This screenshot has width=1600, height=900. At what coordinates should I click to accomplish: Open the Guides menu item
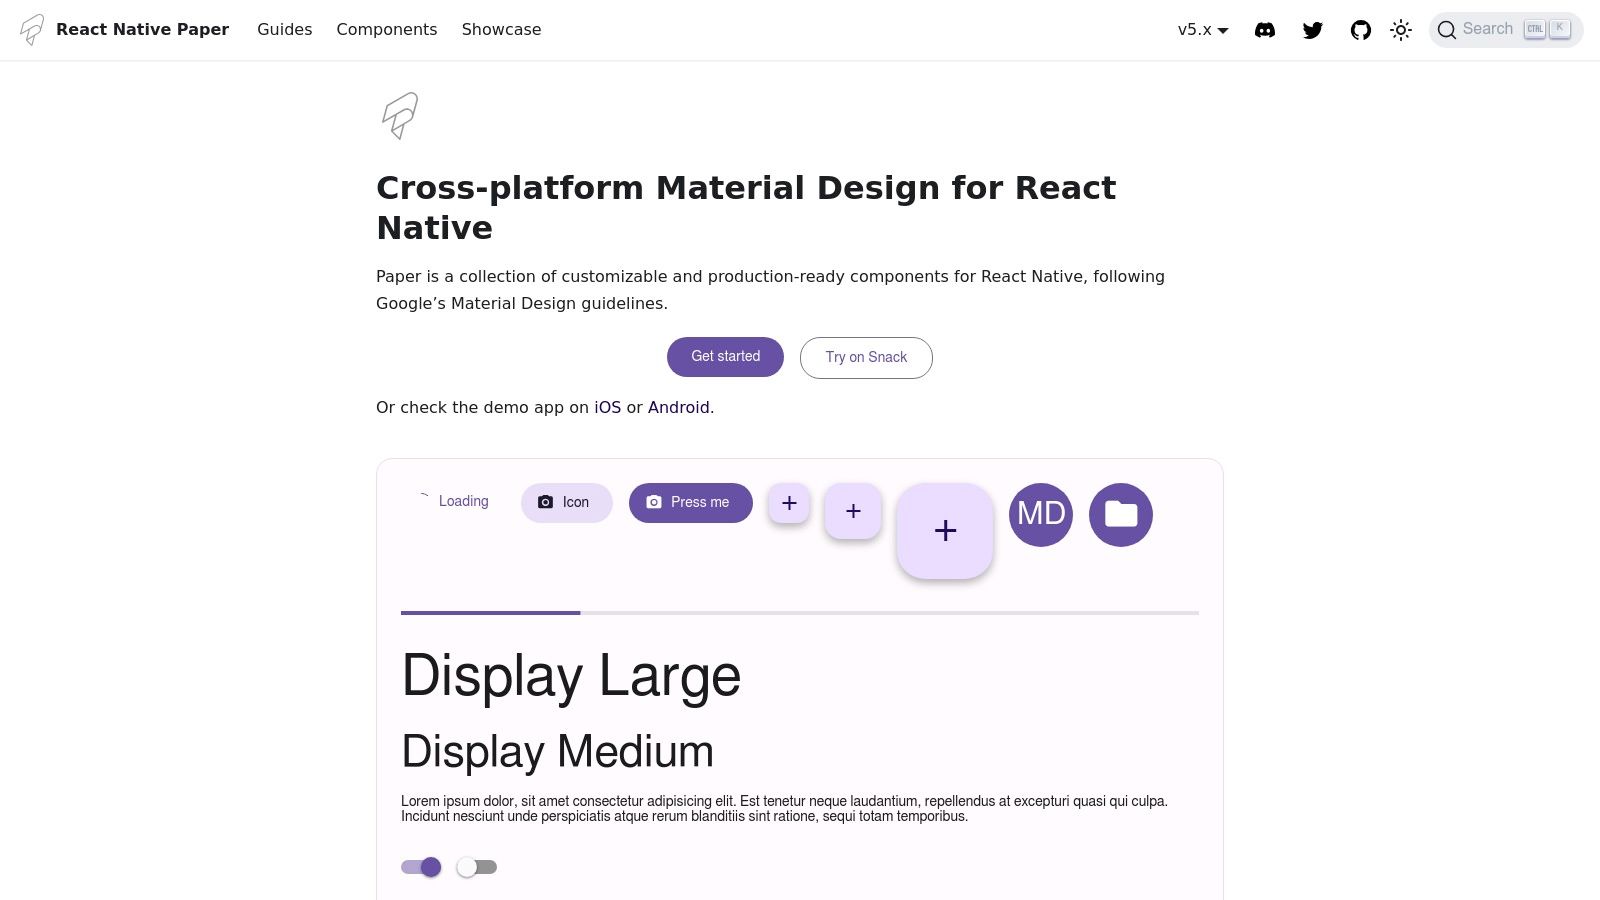[285, 30]
